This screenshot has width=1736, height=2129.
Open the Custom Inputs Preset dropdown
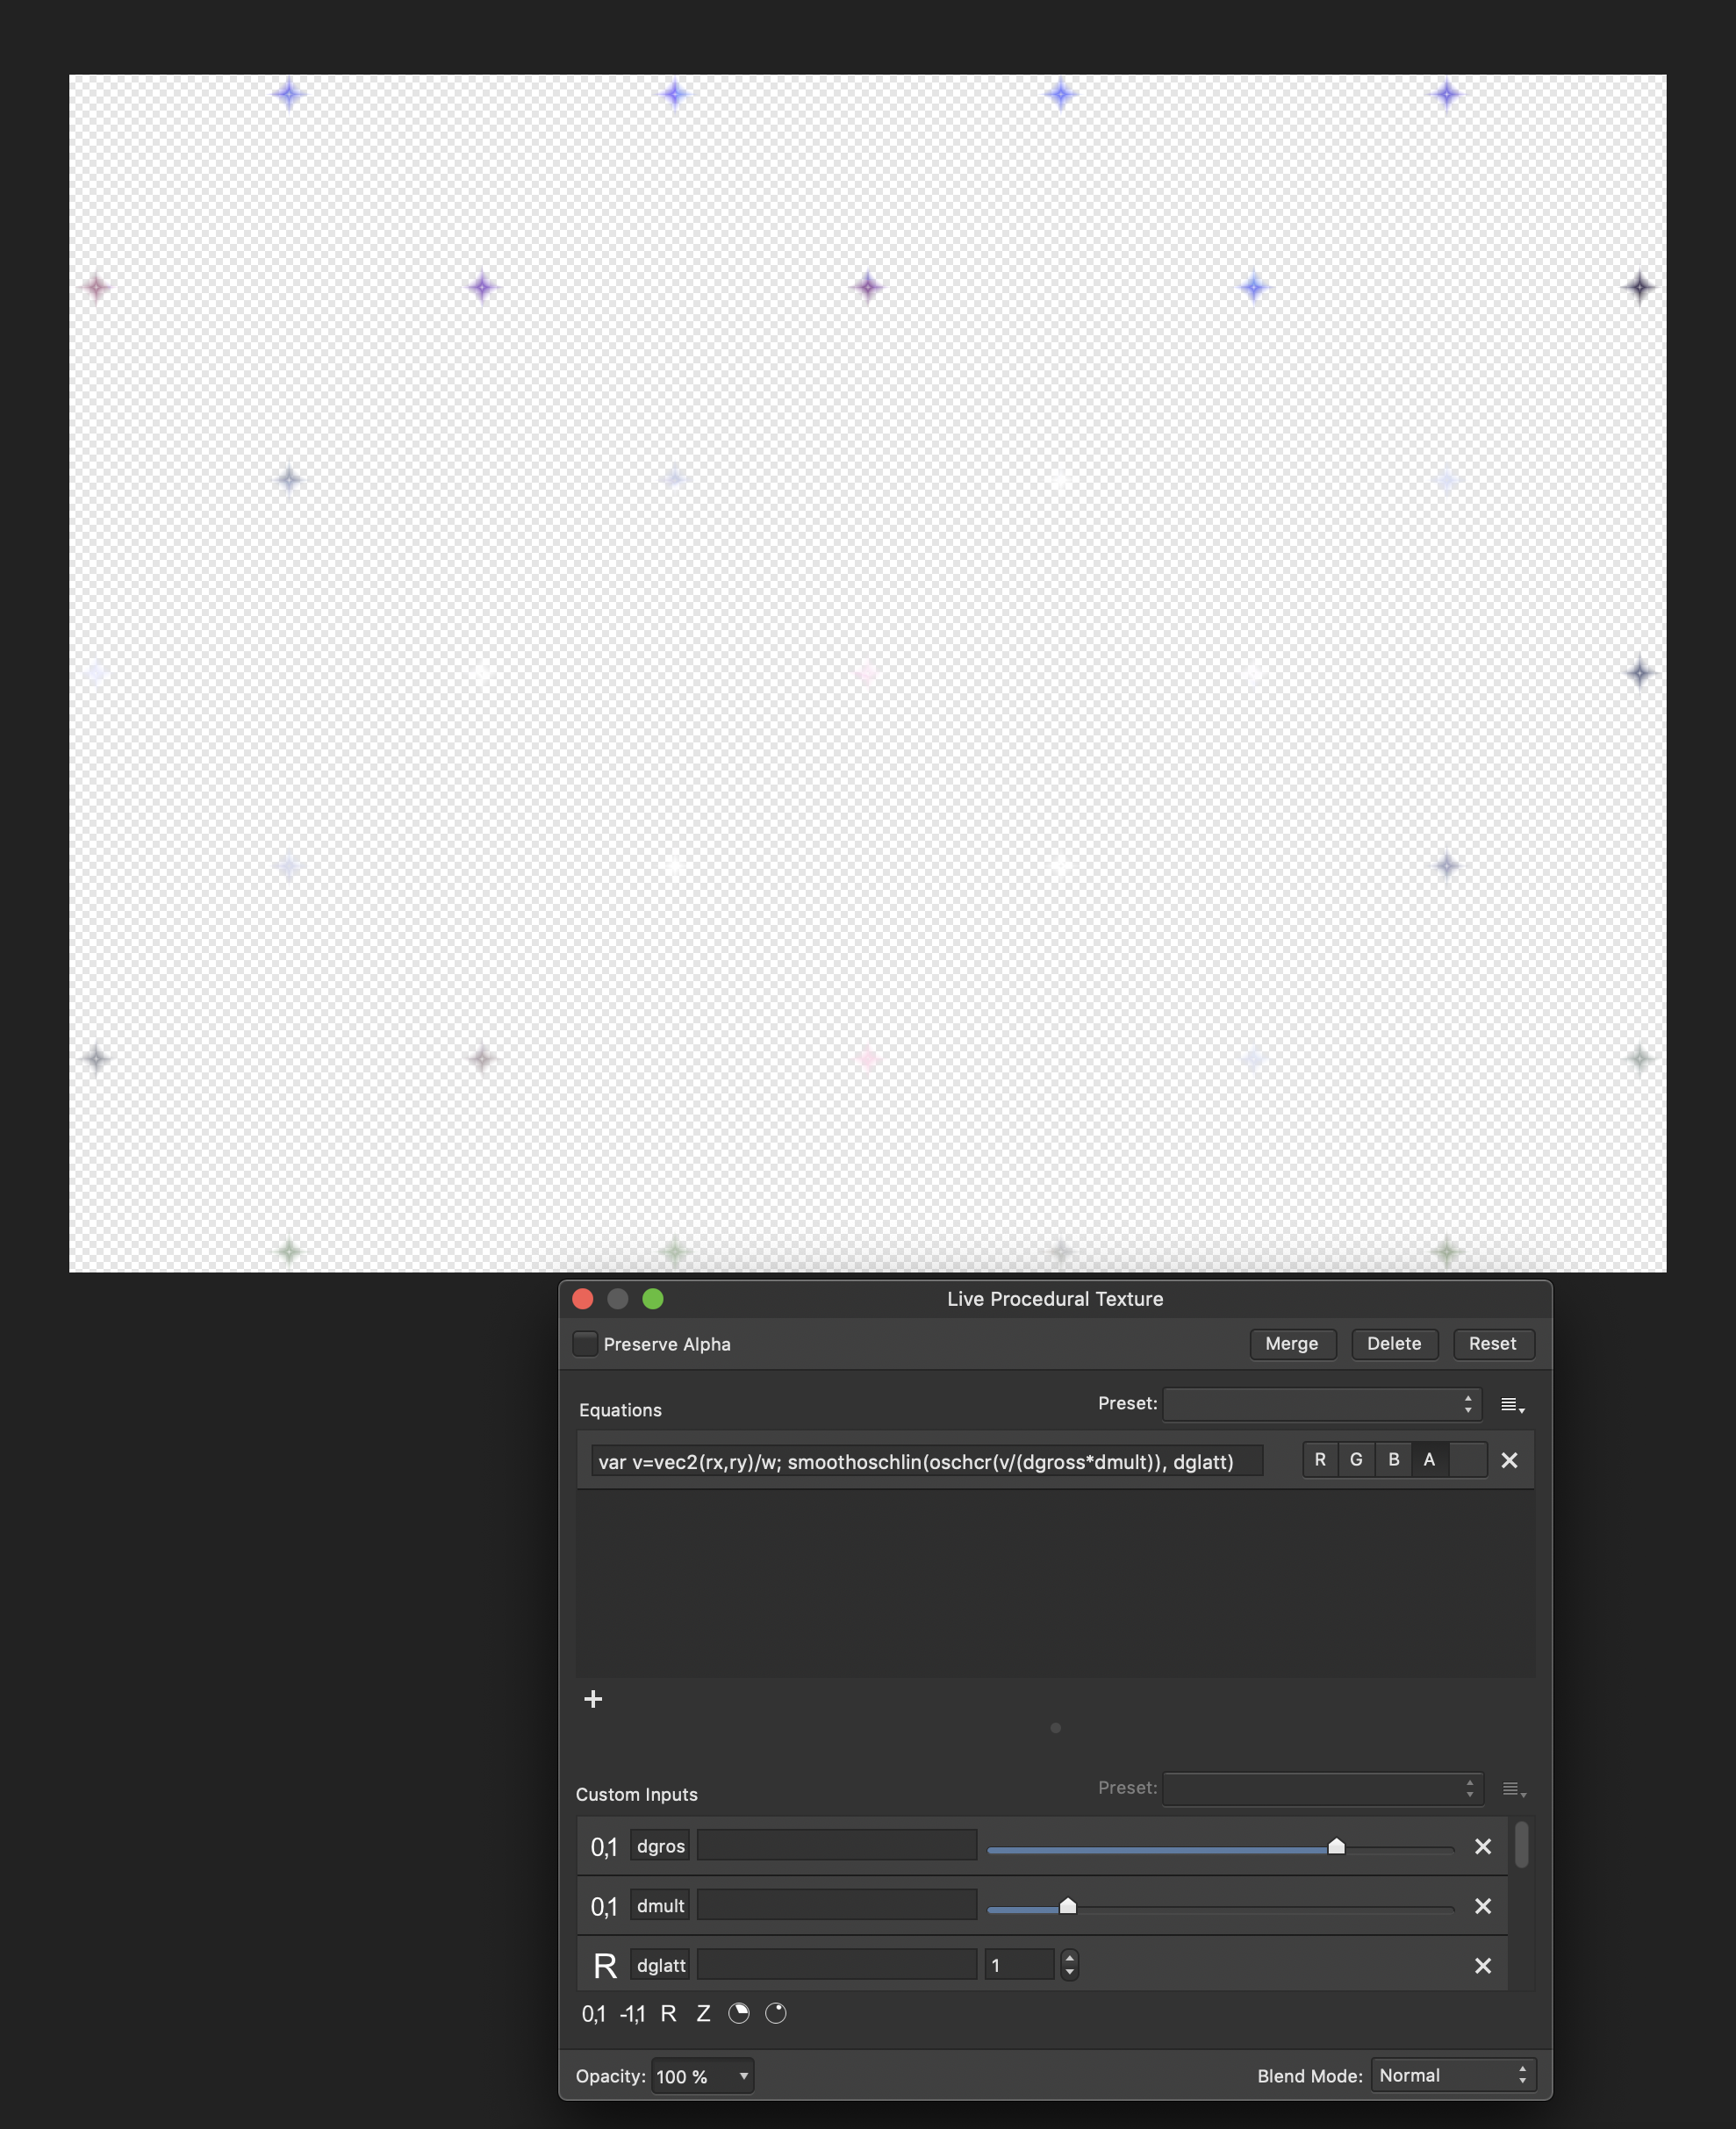(x=1322, y=1788)
